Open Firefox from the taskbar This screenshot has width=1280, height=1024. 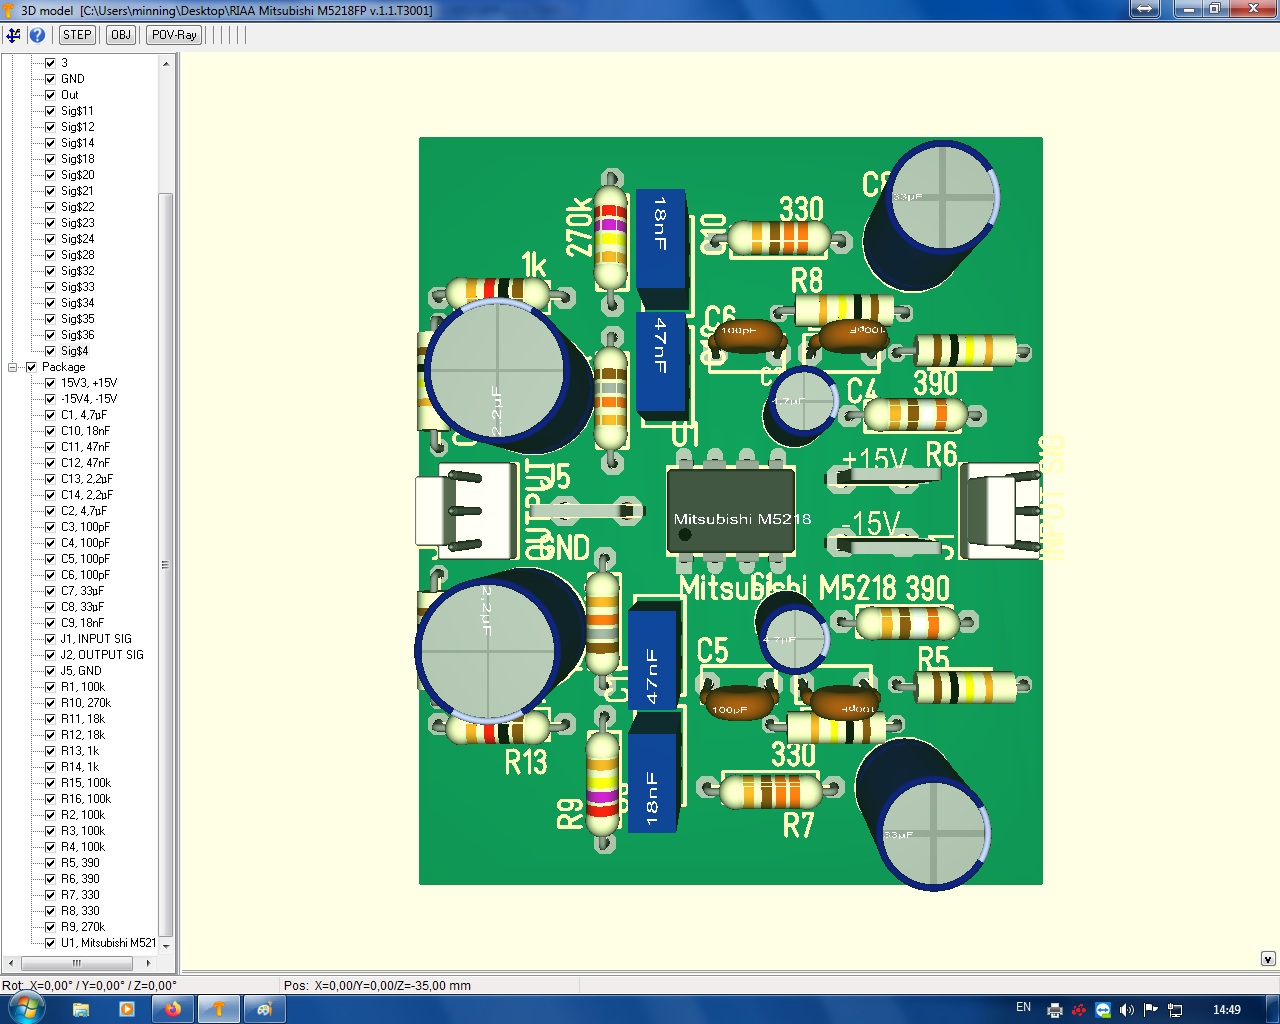pyautogui.click(x=173, y=1009)
